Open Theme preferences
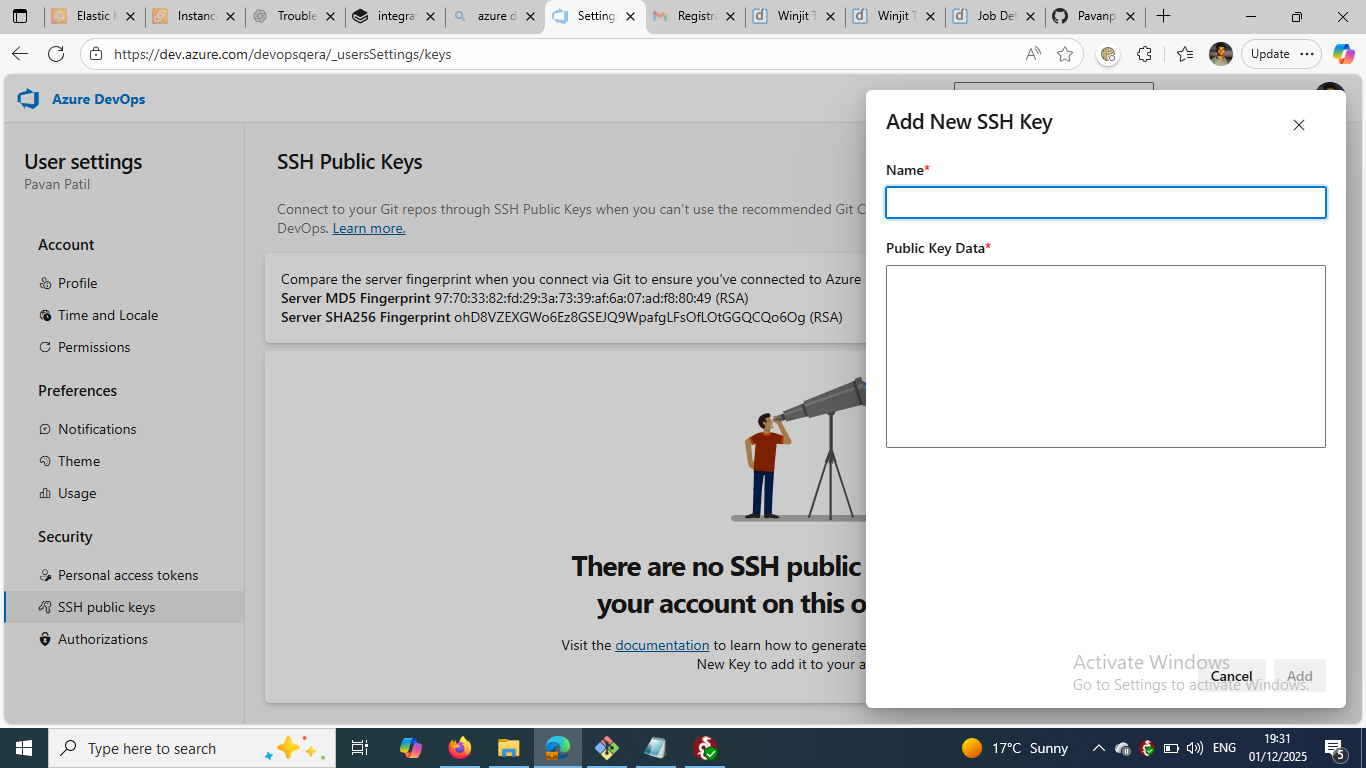Image resolution: width=1366 pixels, height=768 pixels. 78,461
